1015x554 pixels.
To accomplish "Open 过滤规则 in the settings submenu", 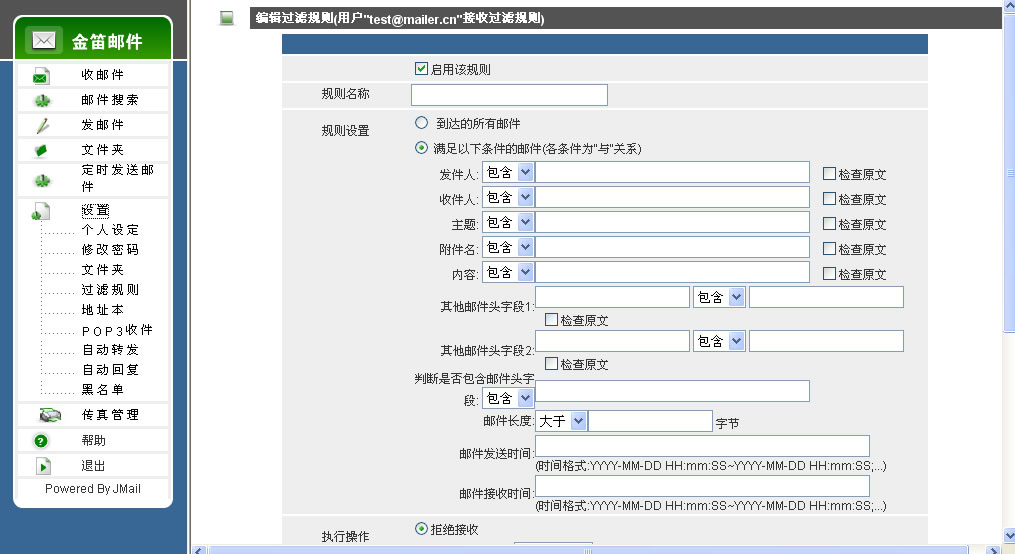I will (x=110, y=290).
